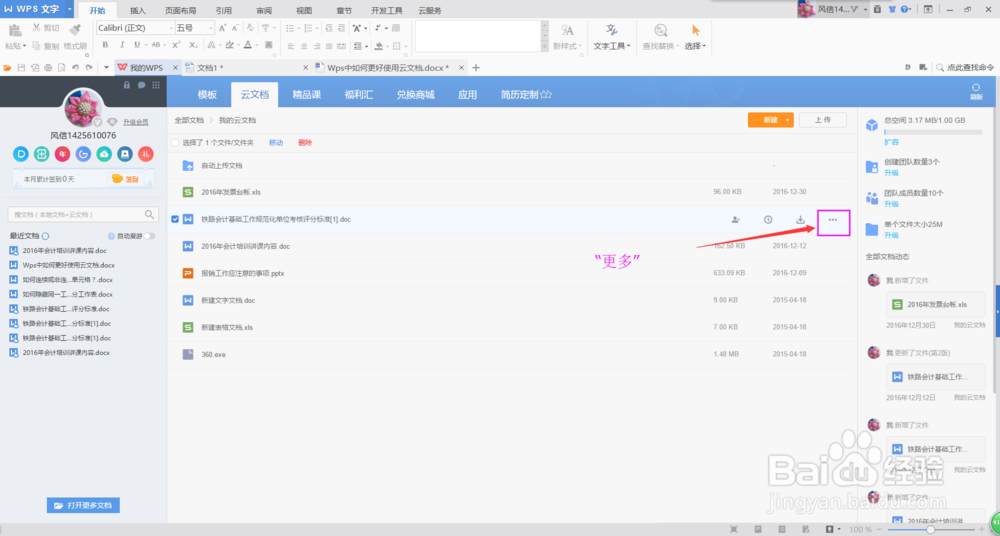The height and width of the screenshot is (536, 1000).
Task: Click the Open folder icon in quick toolbar
Action: tap(8, 68)
